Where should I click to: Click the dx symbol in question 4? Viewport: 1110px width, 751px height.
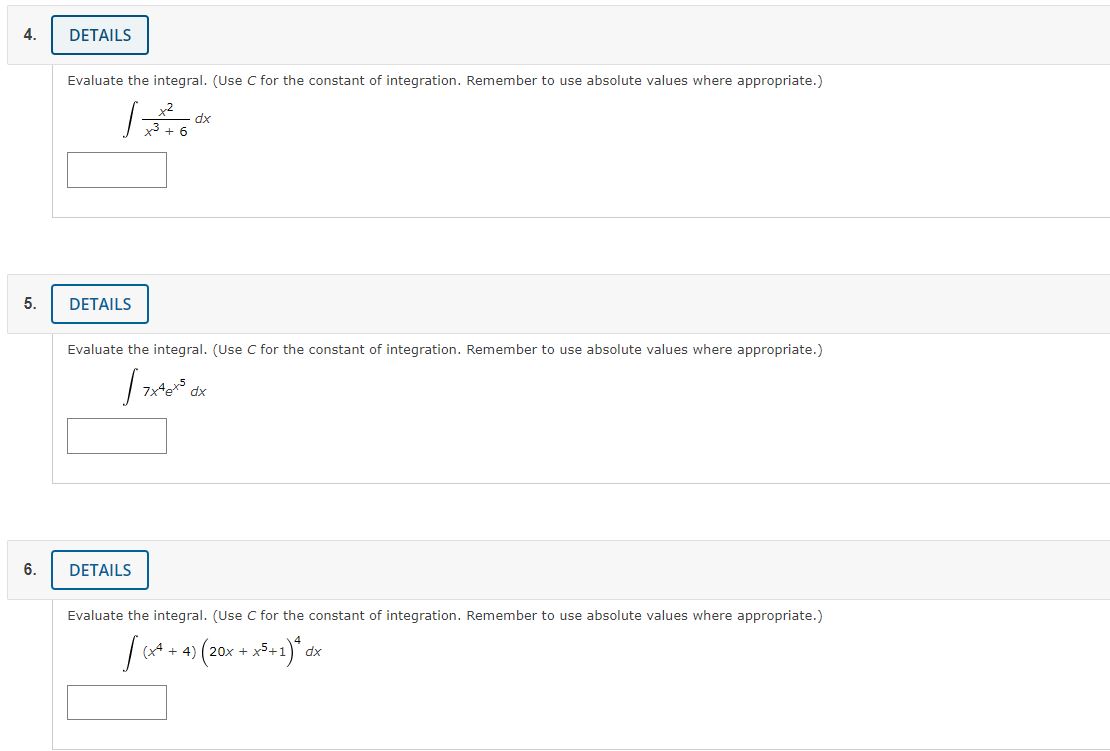(202, 116)
